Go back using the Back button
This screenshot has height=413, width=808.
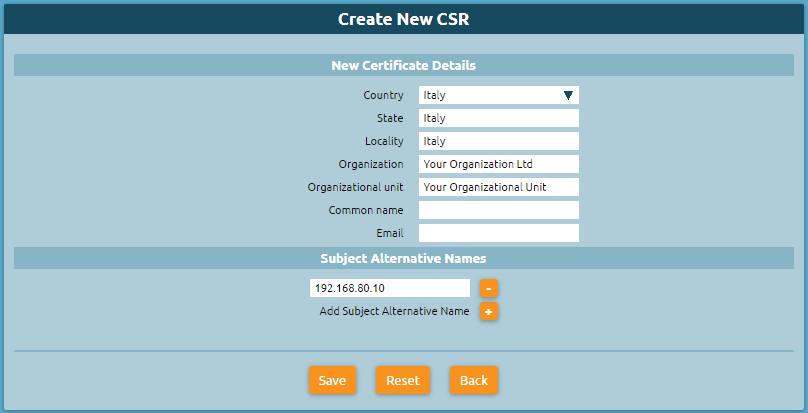click(474, 381)
